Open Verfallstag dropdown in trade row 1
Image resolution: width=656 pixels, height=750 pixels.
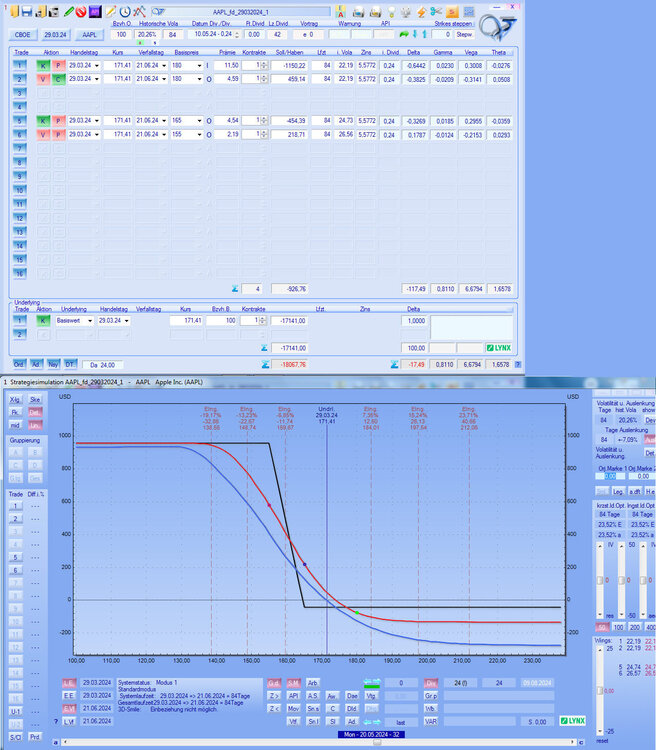164,66
